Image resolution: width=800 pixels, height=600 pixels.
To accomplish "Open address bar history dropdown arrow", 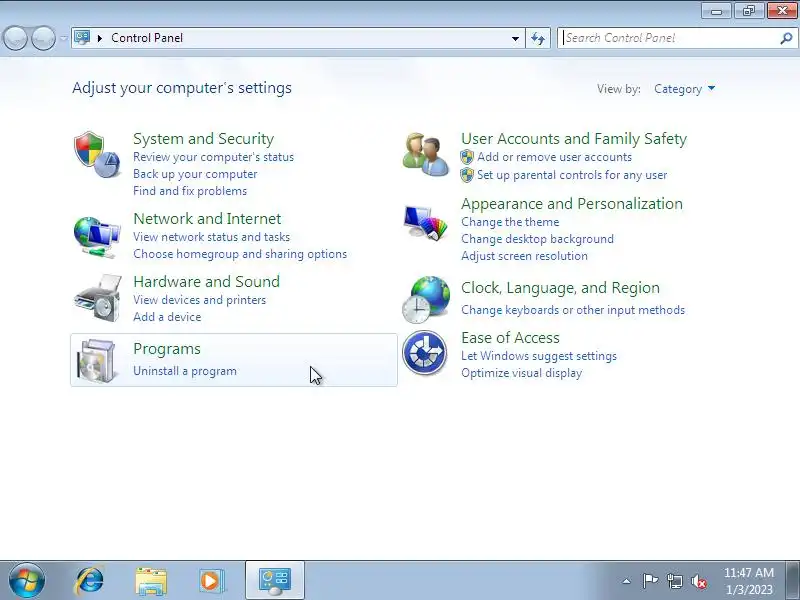I will (515, 38).
